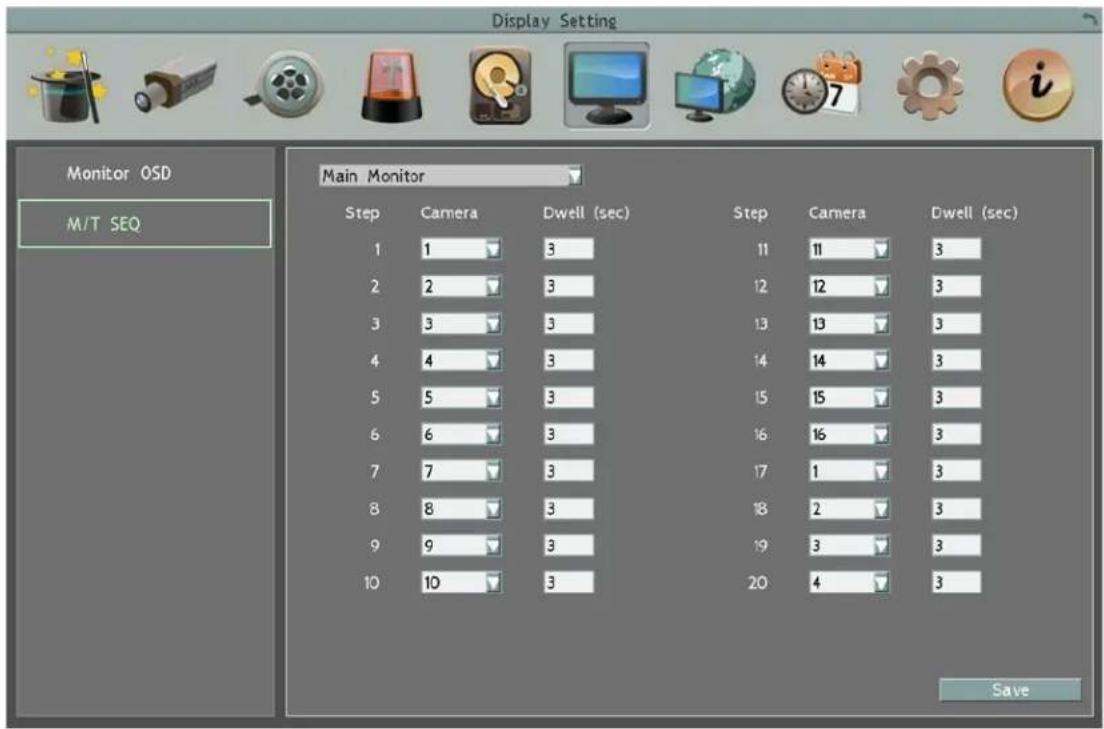The height and width of the screenshot is (729, 1104).
Task: Click dwell seconds field for step 1
Action: click(x=569, y=249)
